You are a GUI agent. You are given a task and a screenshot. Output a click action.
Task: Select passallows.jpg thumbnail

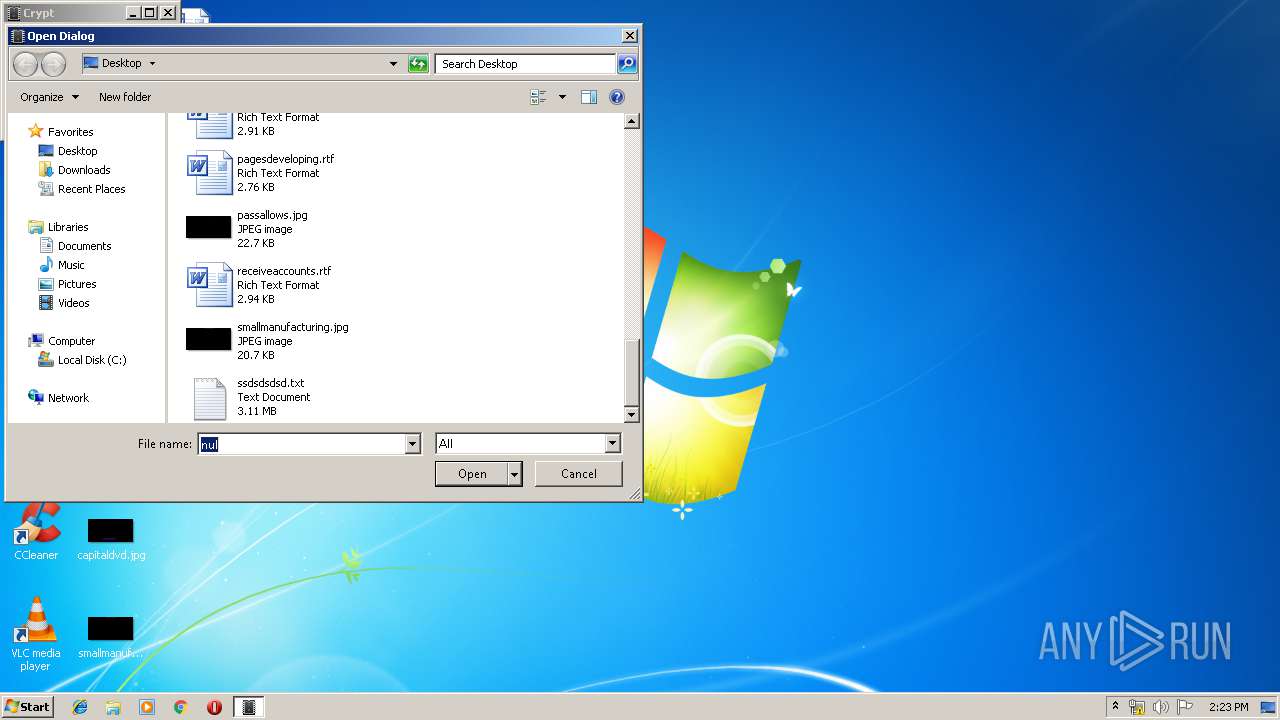pyautogui.click(x=208, y=227)
